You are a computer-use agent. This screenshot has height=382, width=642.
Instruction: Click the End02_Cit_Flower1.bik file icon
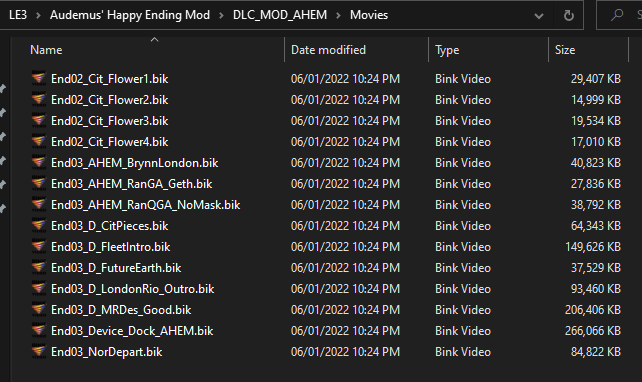pyautogui.click(x=38, y=79)
